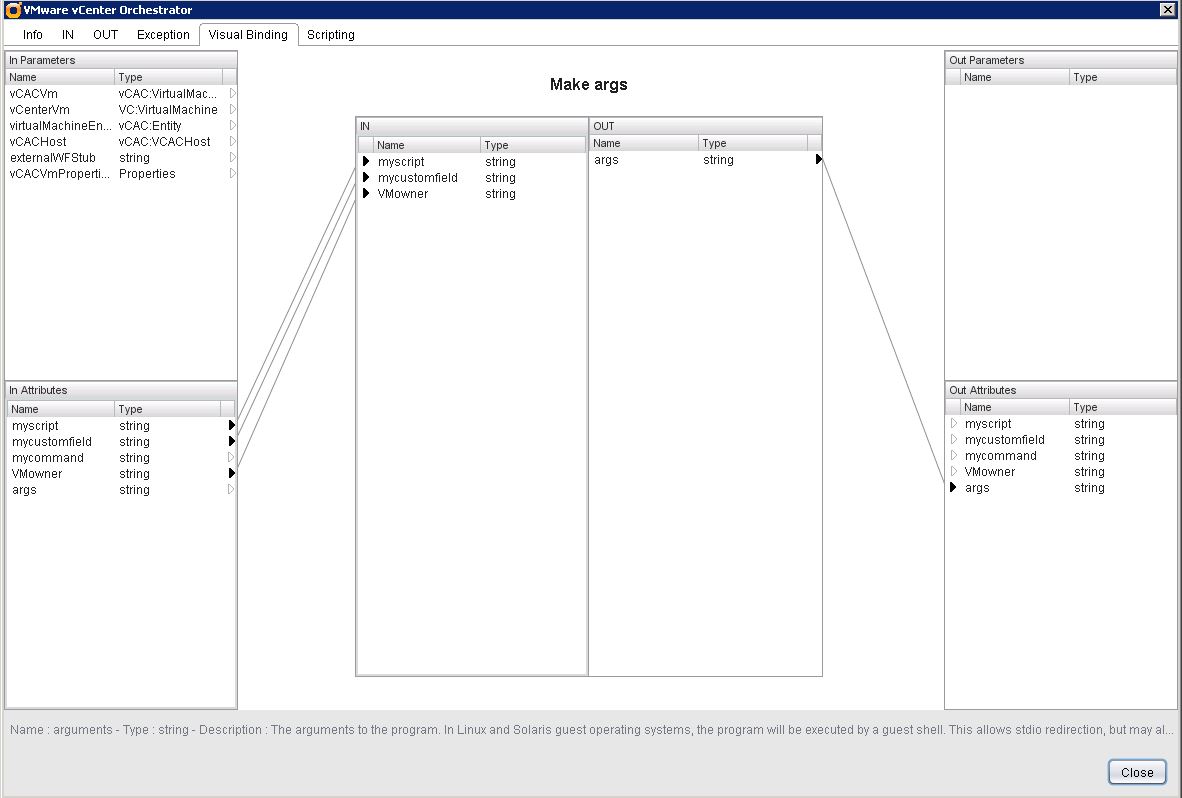Screen dimensions: 1182x798
Task: Open the Info tab
Action: pyautogui.click(x=33, y=35)
